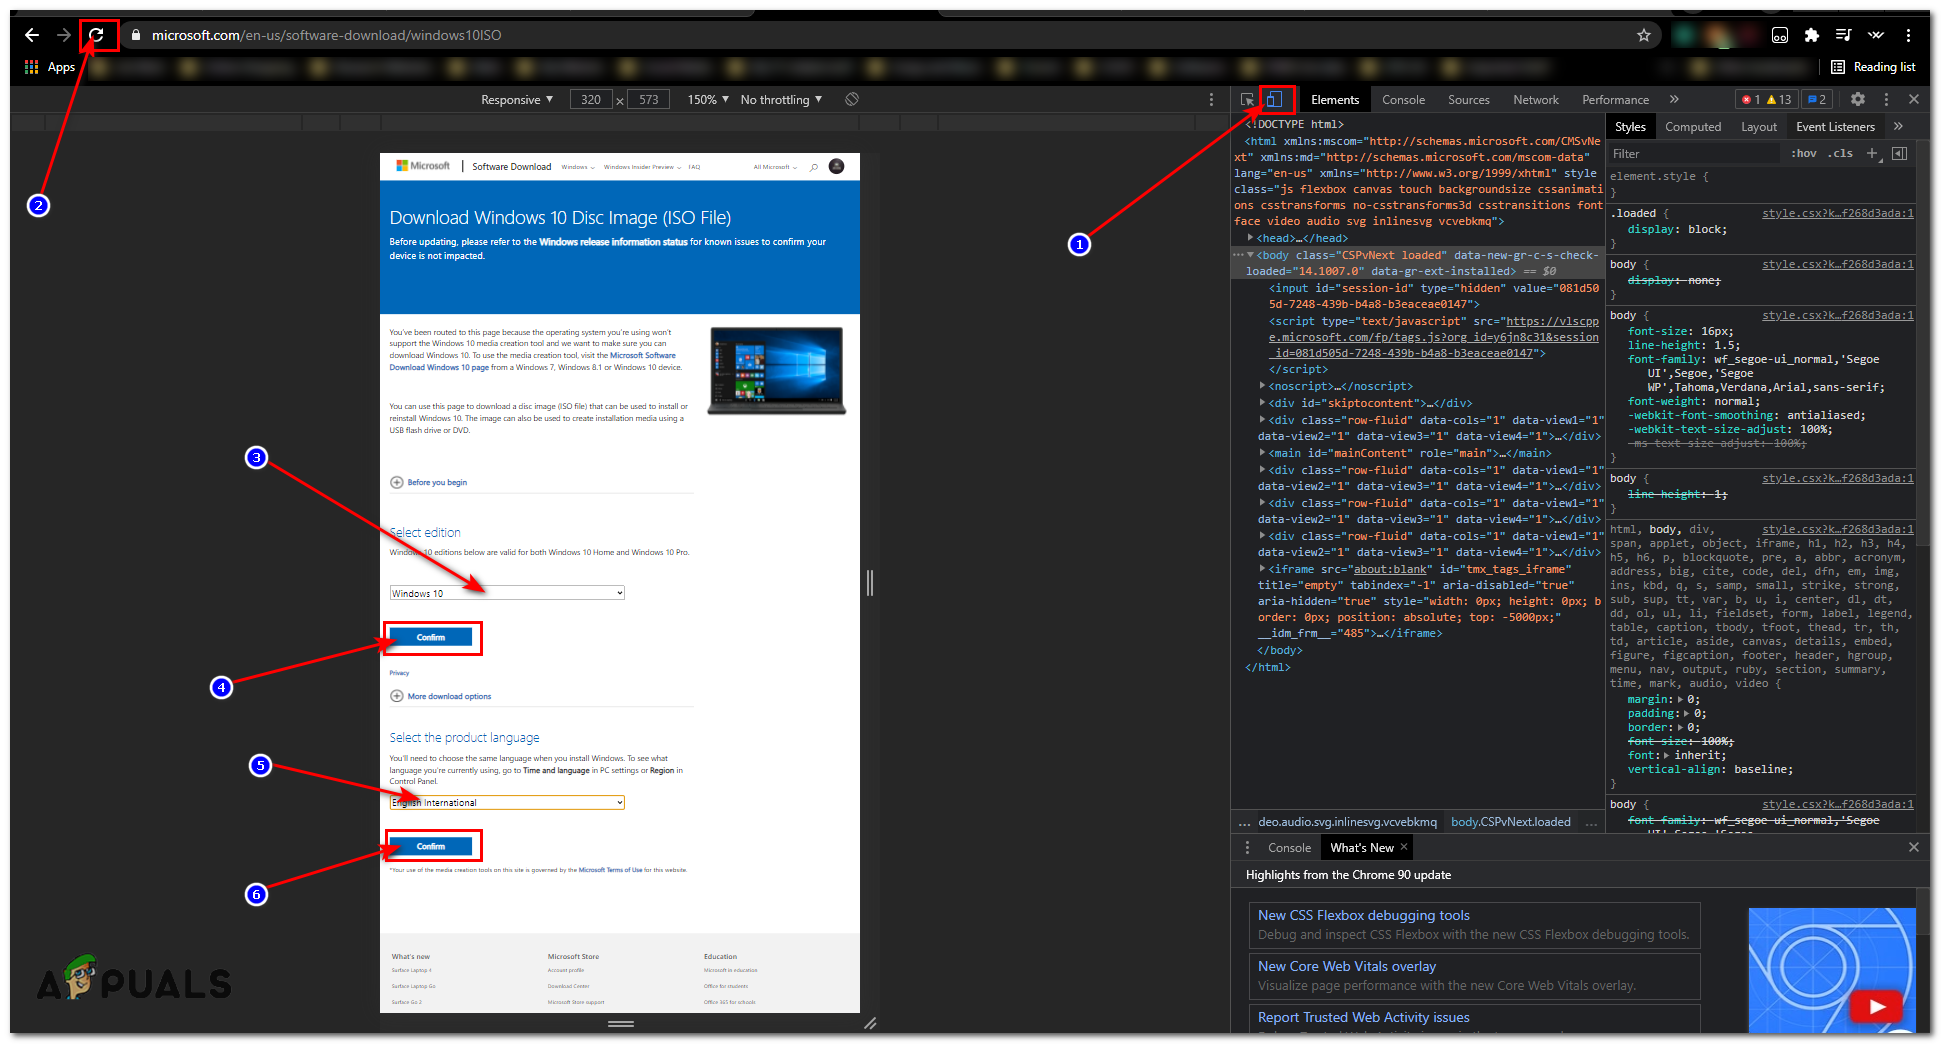1941x1044 pixels.
Task: Switch to the Elements tab
Action: (x=1335, y=100)
